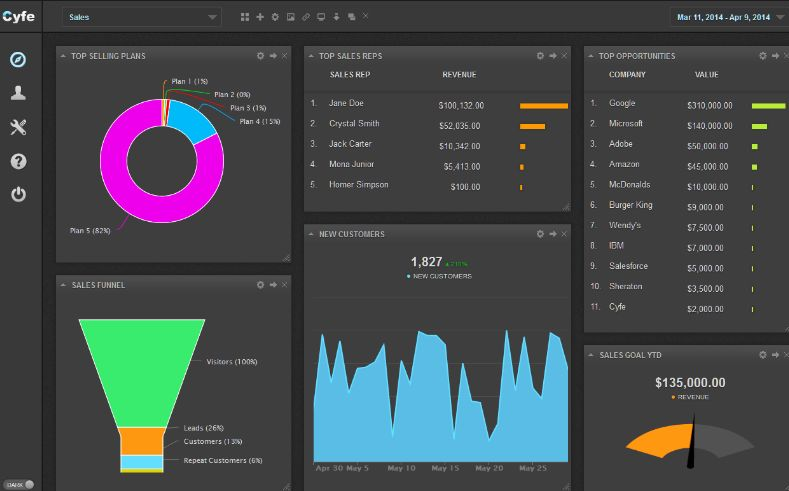Click the duplicate dashboard icon in toolbar

tap(351, 17)
